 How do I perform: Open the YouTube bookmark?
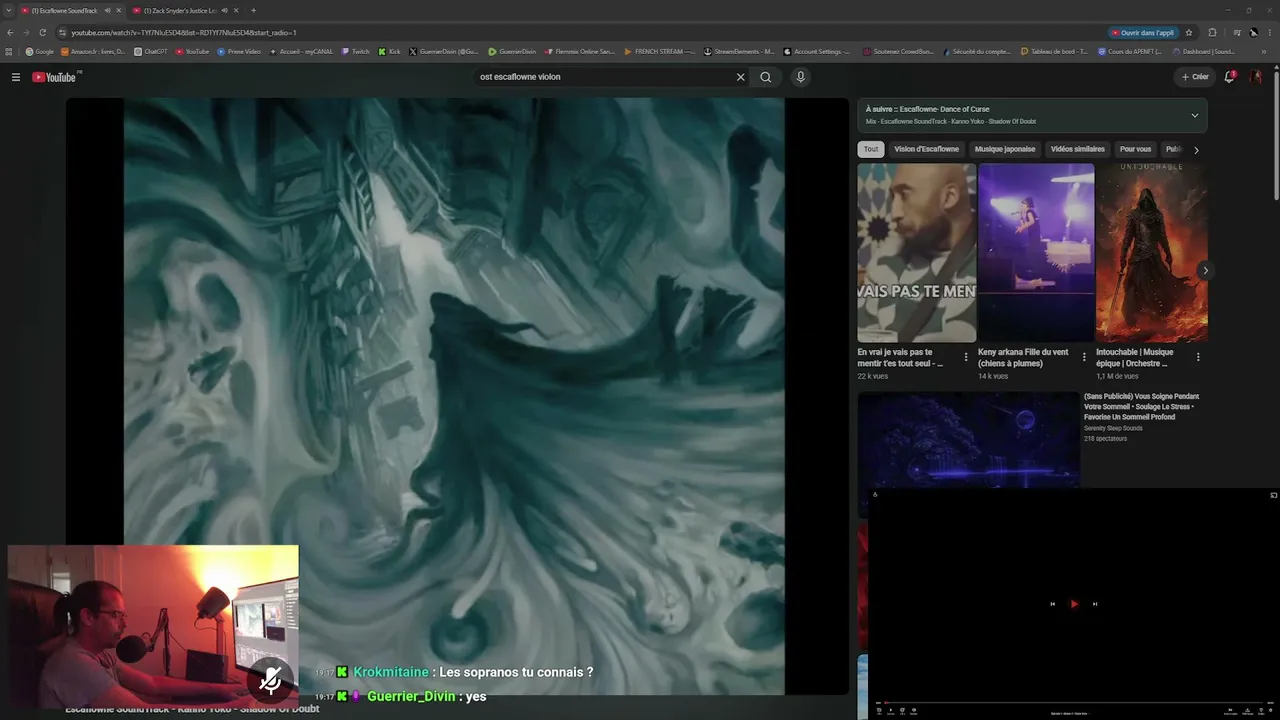[193, 51]
